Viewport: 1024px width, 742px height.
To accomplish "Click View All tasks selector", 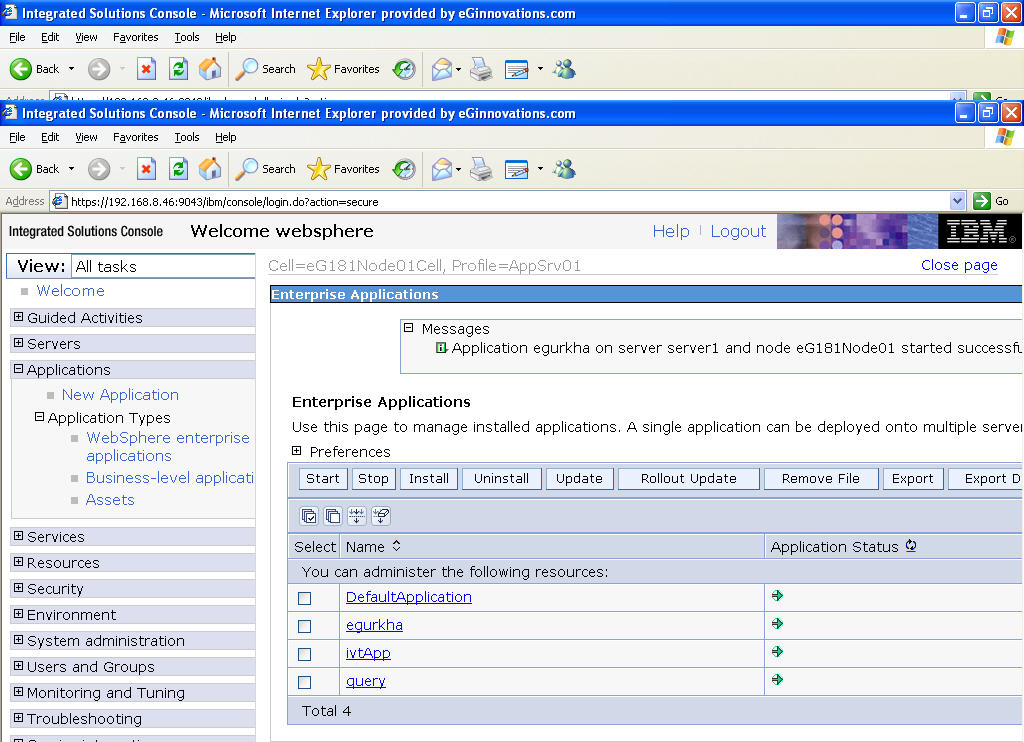I will (163, 266).
